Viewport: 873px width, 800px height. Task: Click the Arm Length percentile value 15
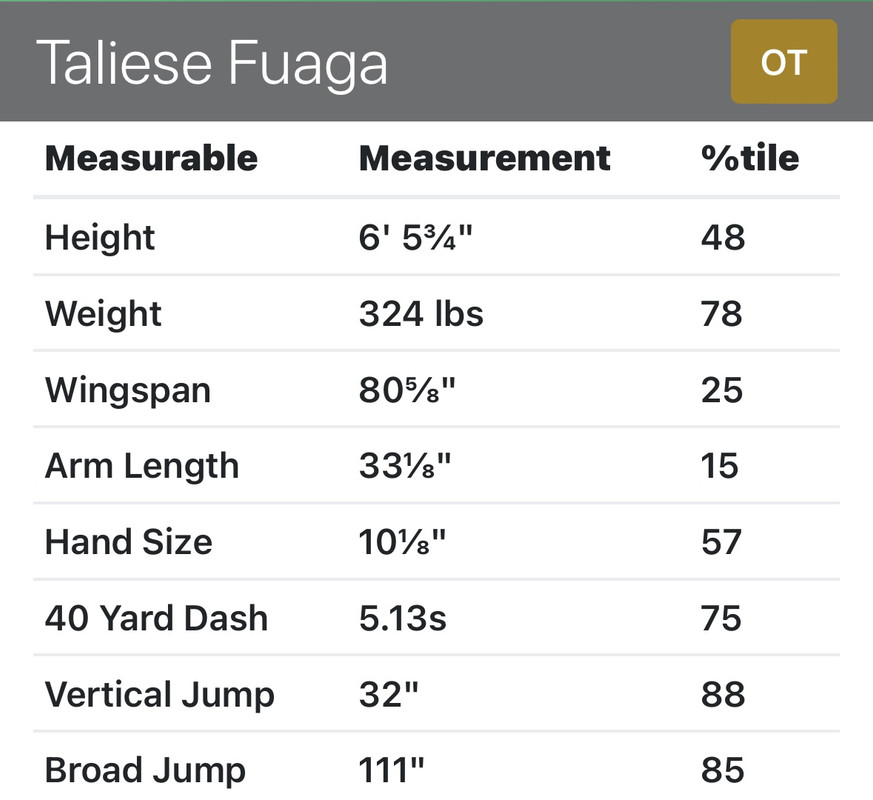coord(719,466)
